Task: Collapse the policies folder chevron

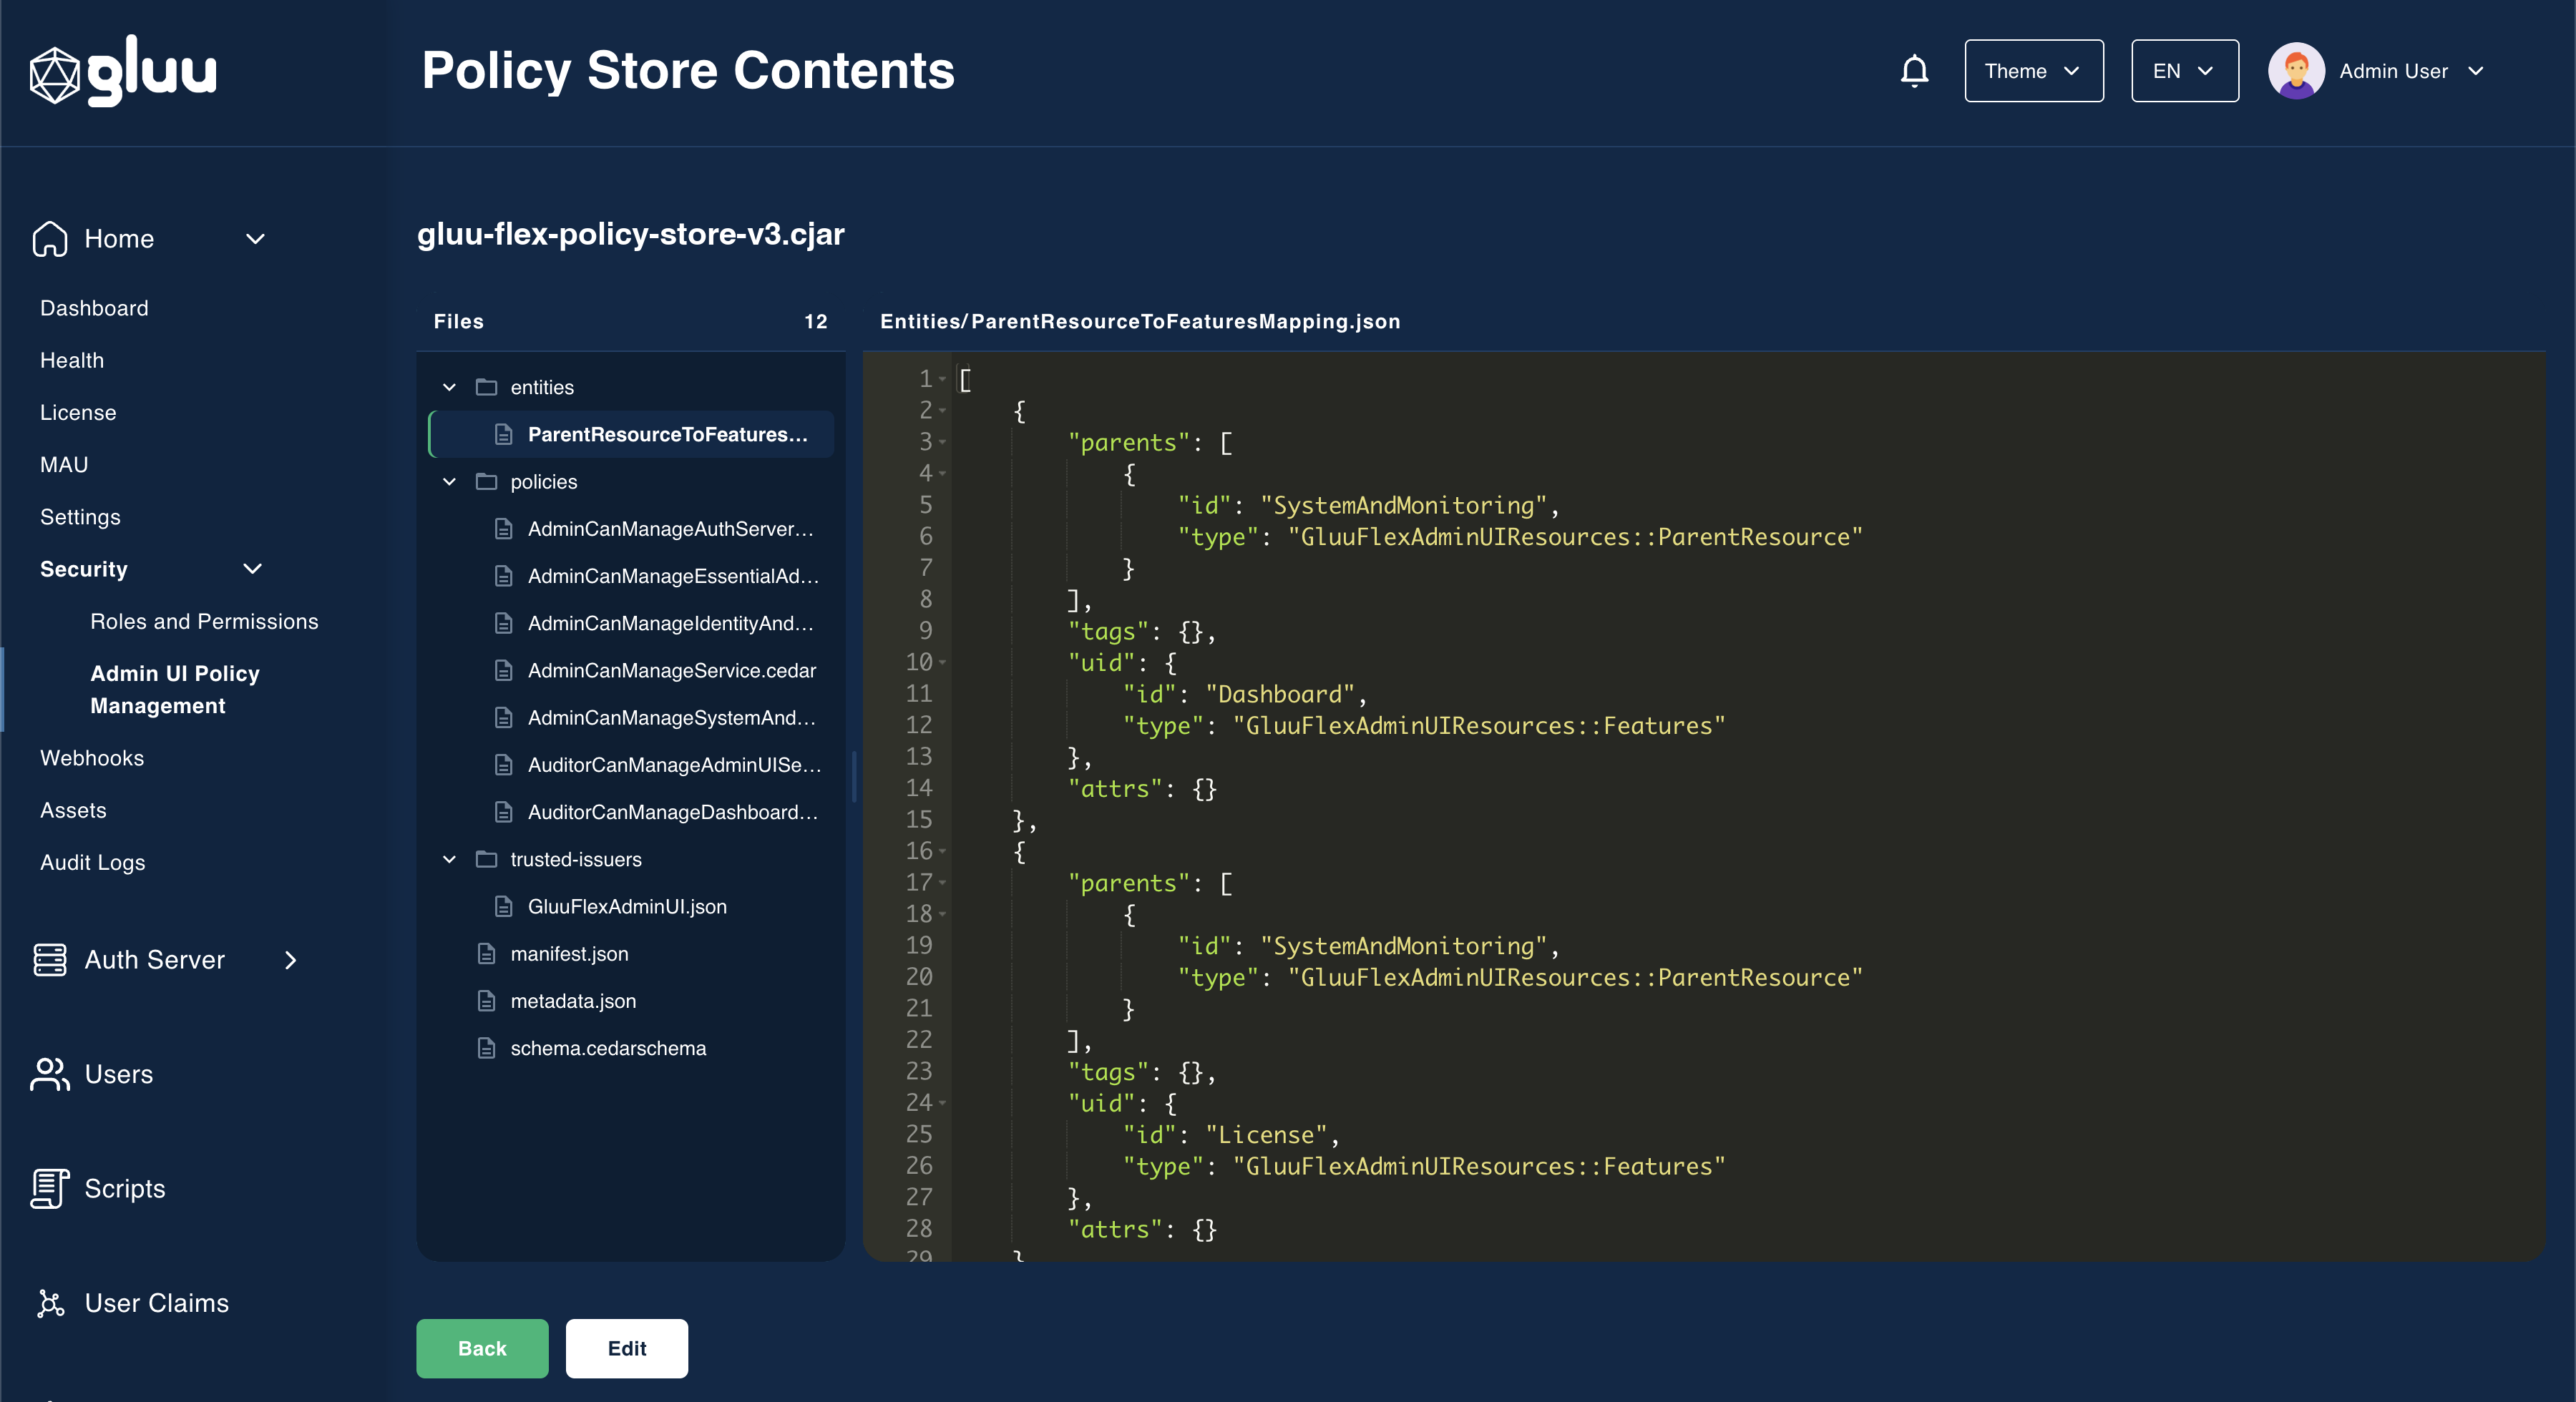Action: tap(450, 482)
